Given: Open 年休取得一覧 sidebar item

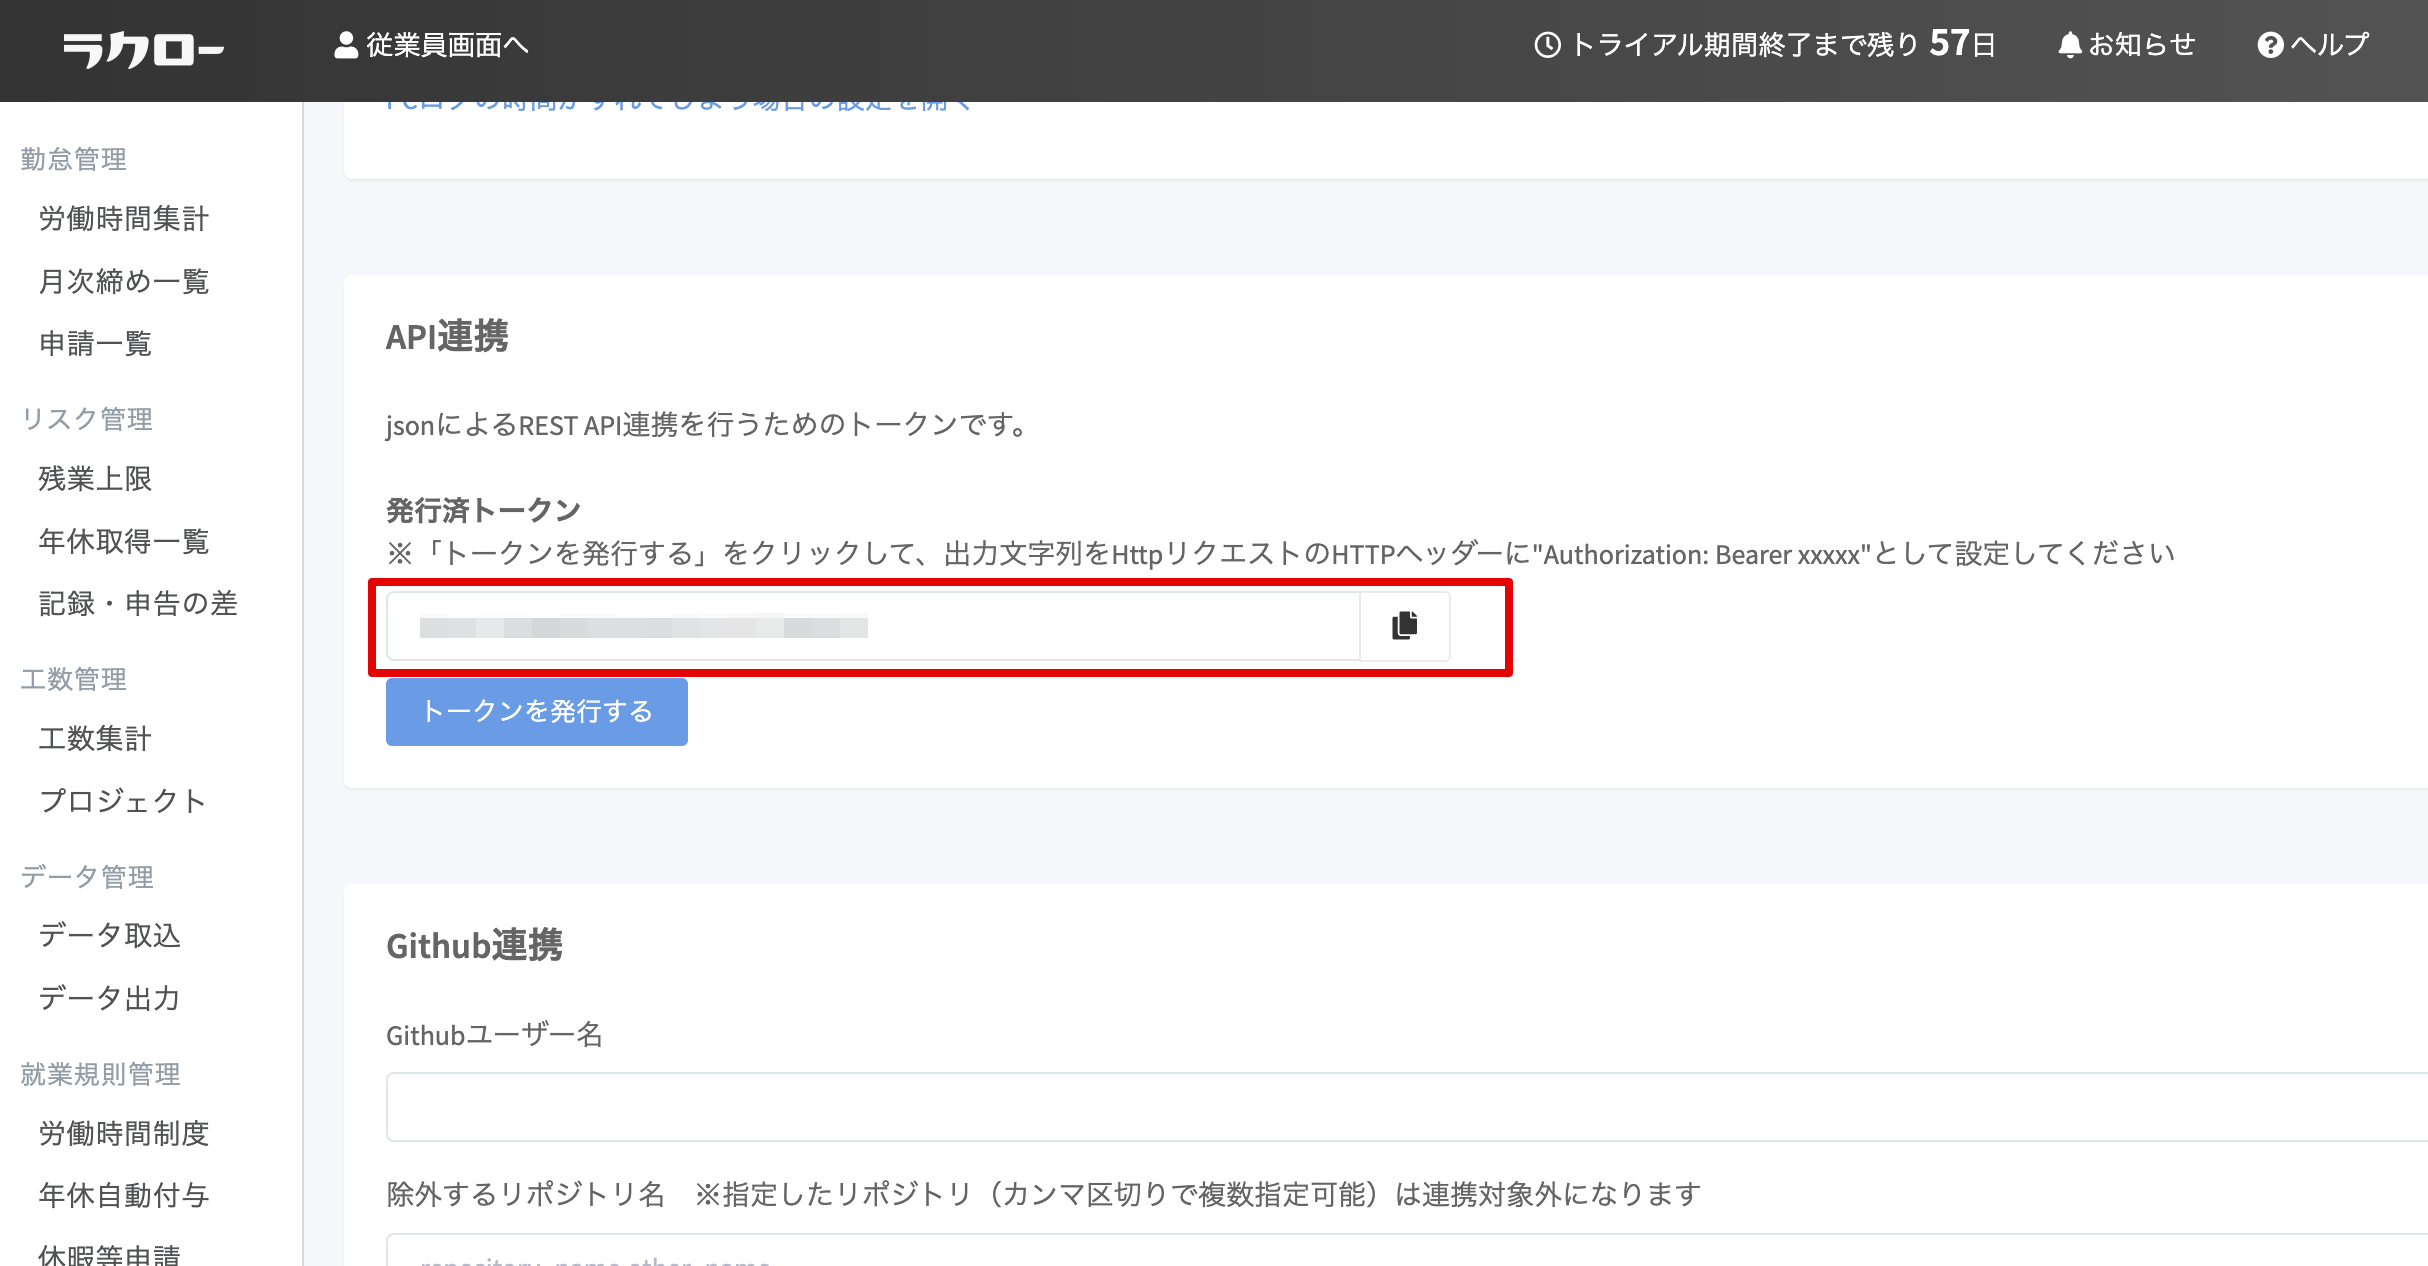Looking at the screenshot, I should tap(124, 542).
